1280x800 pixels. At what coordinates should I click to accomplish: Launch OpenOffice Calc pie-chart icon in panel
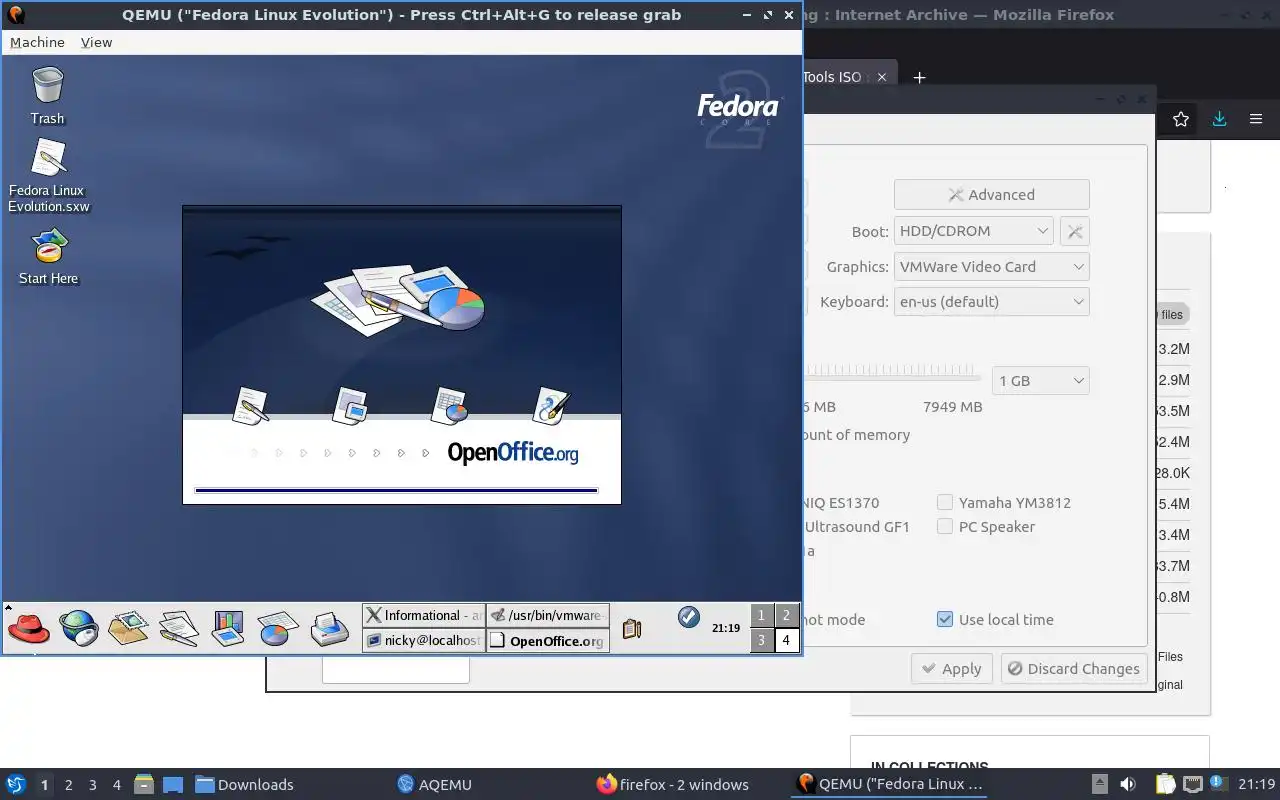coord(278,628)
